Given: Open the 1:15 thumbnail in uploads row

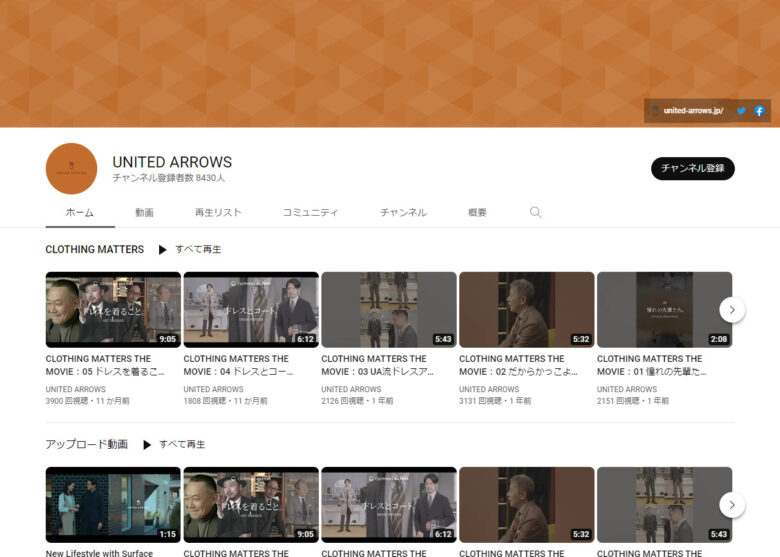Looking at the screenshot, I should (113, 505).
